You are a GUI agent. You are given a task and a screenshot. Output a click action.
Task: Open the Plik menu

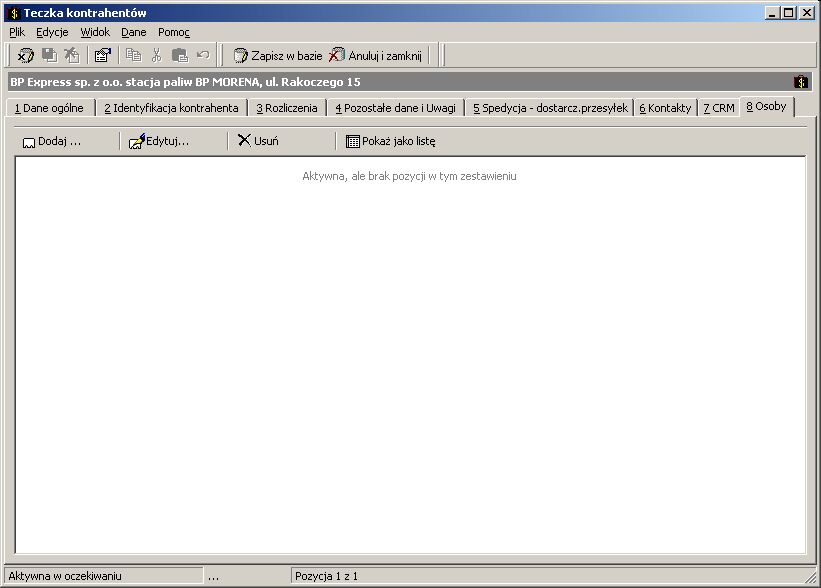tap(17, 32)
